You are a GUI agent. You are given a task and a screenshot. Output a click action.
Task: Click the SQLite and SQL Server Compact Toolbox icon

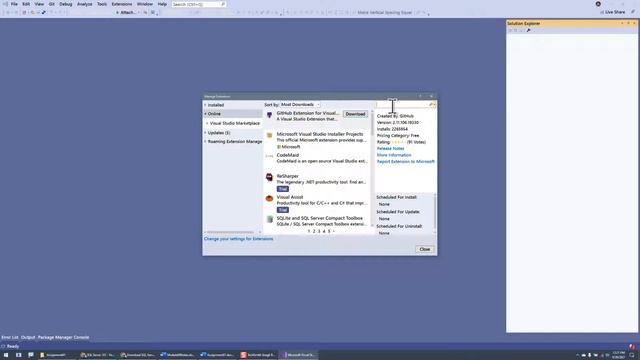pos(269,219)
